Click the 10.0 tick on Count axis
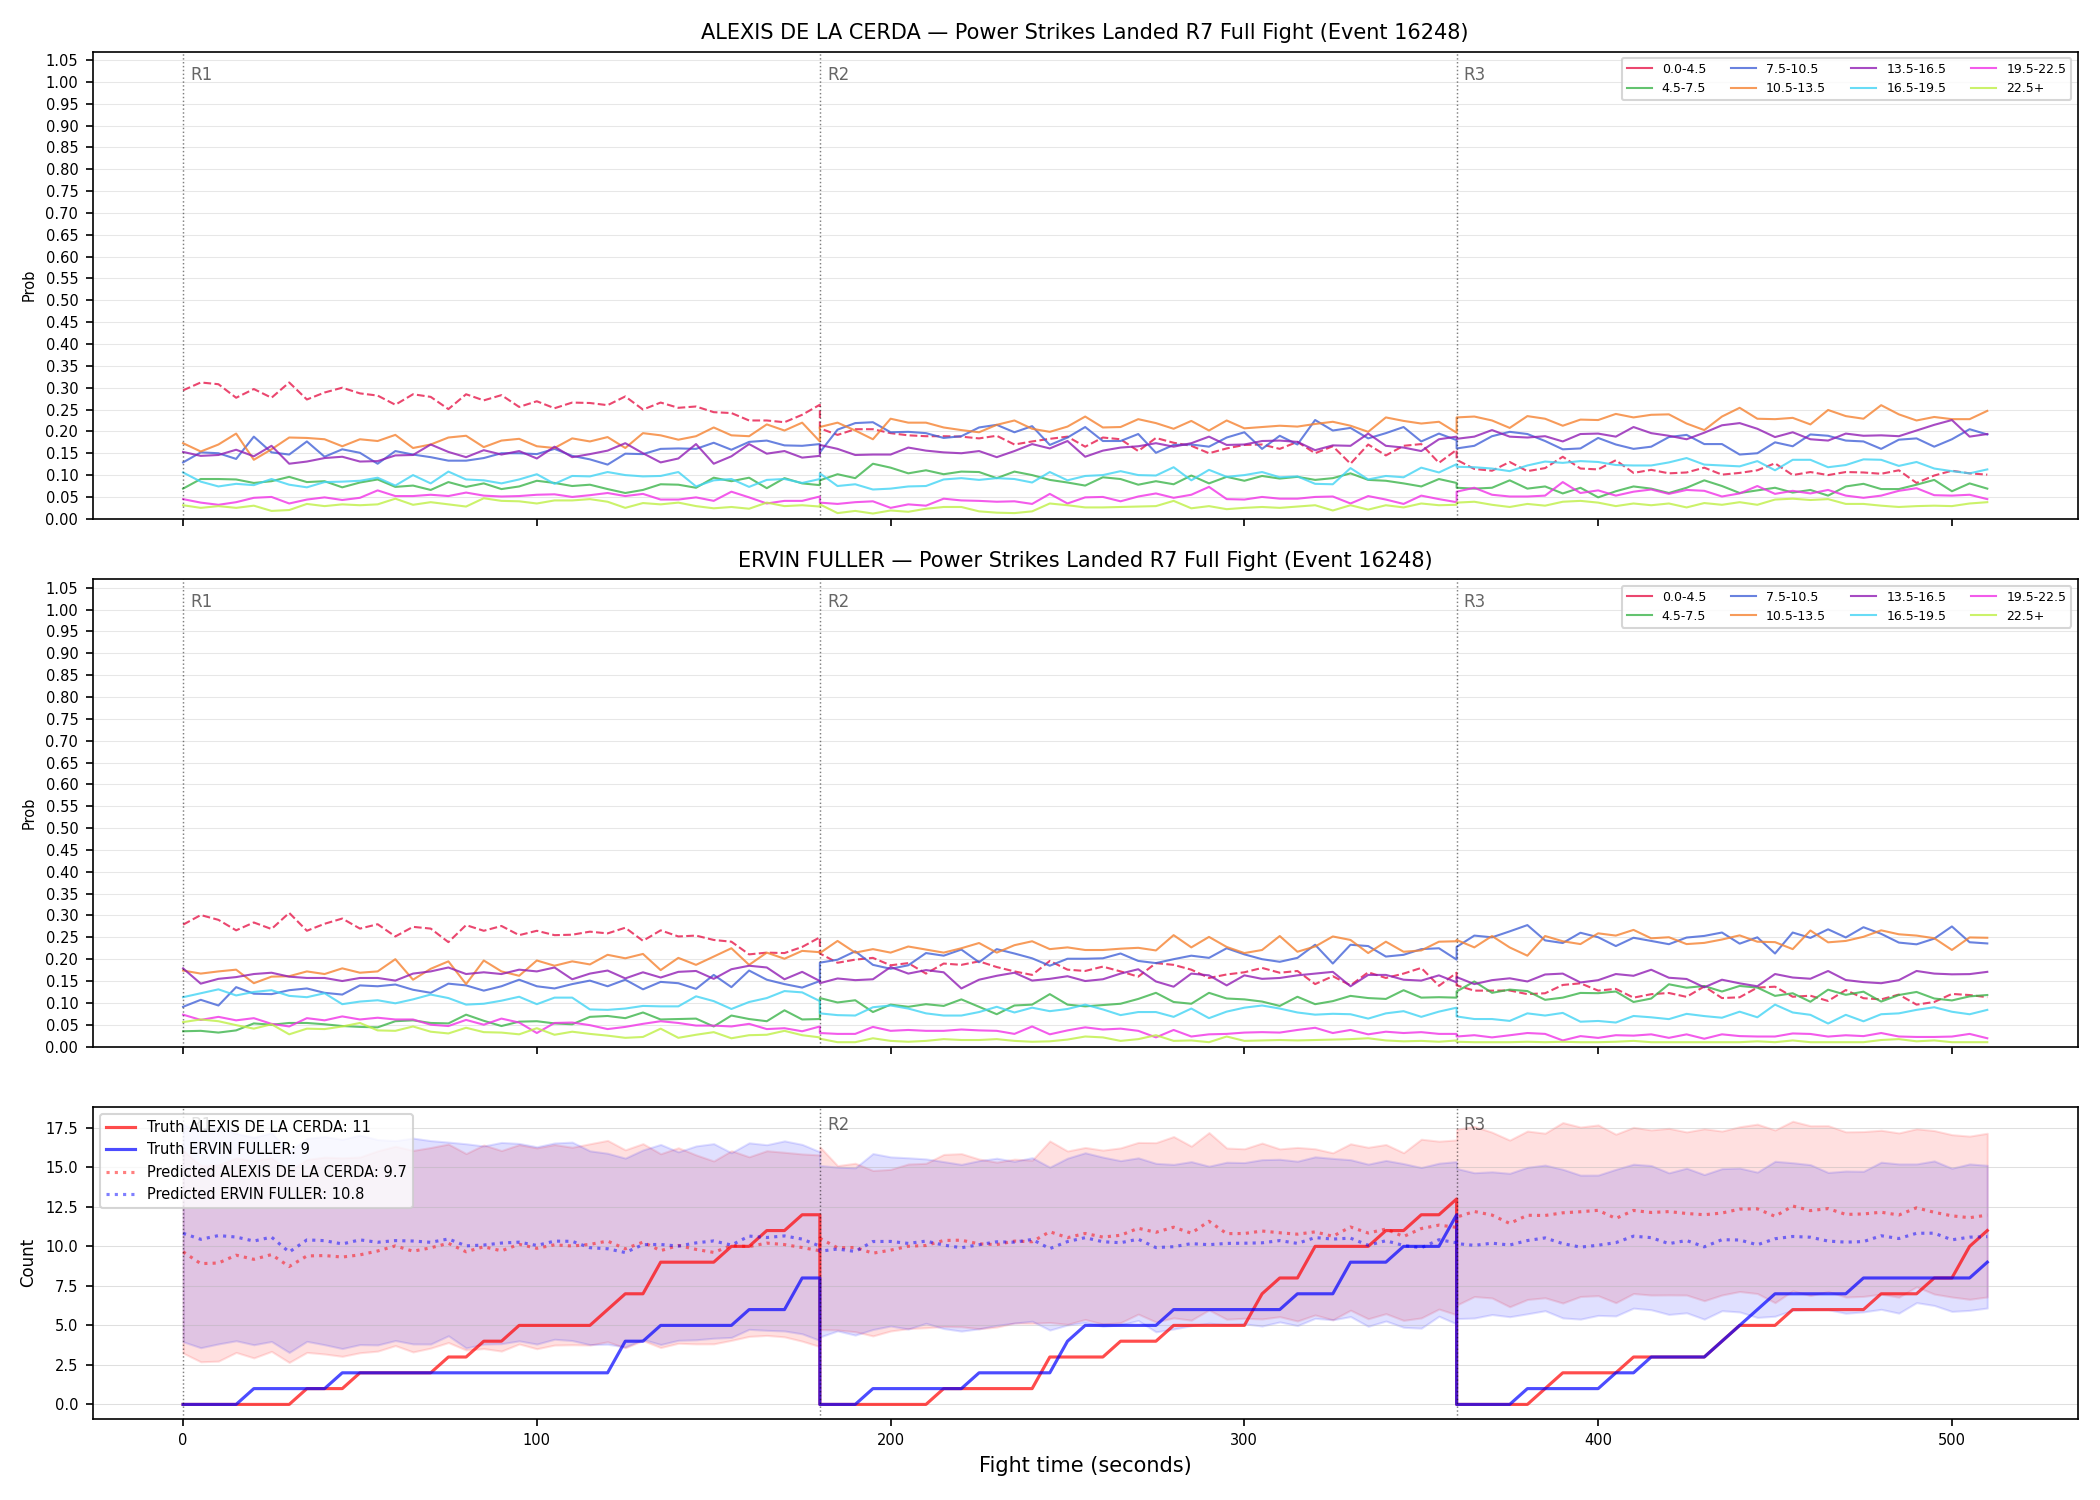 [63, 1246]
